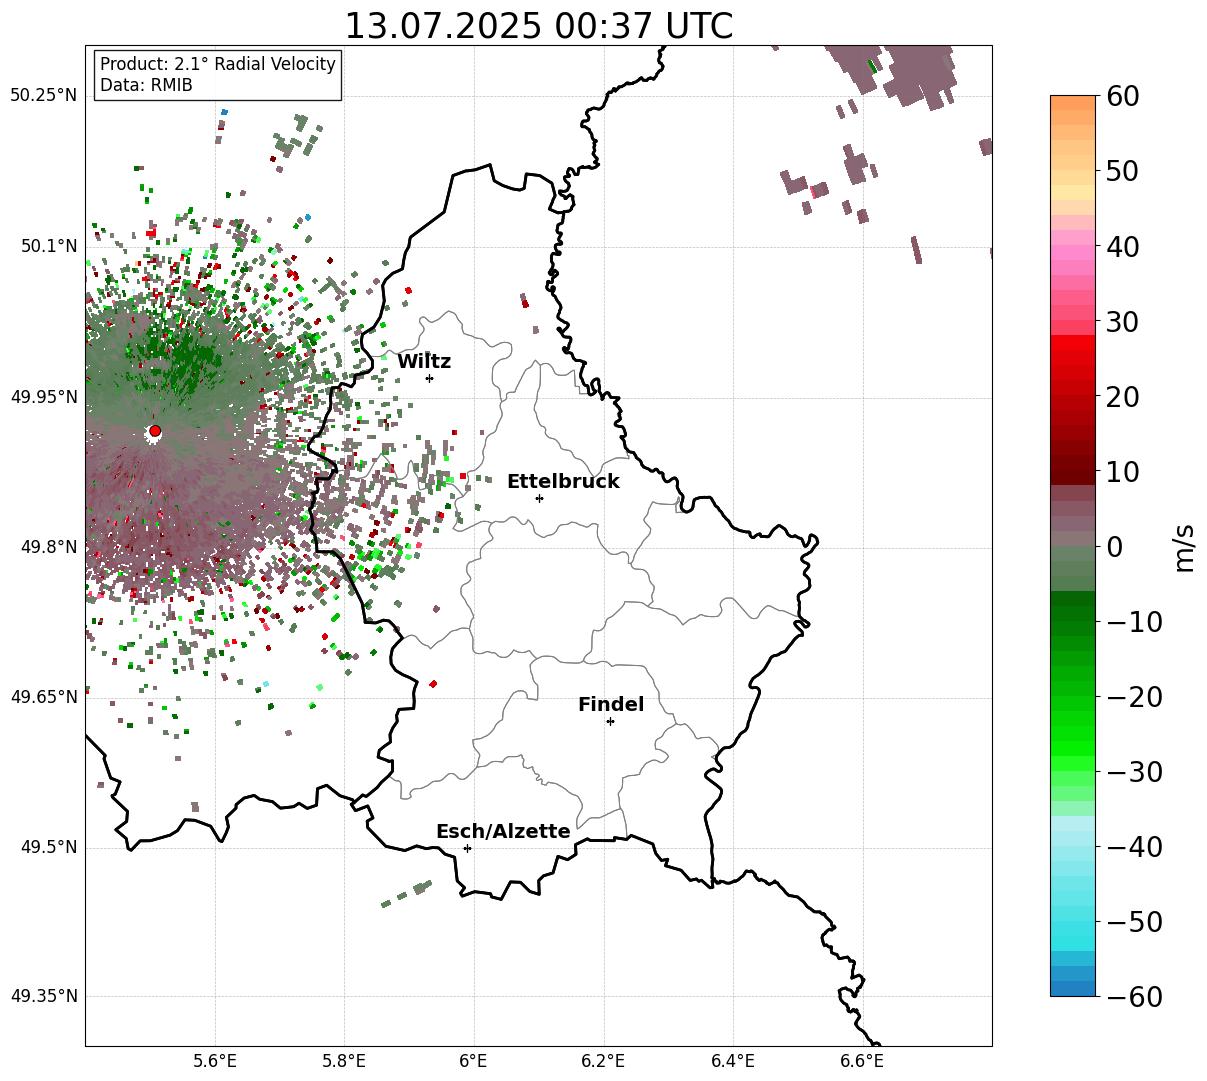Viewport: 1207px width, 1081px height.
Task: Click the longitude label '5.8°E'
Action: [345, 1061]
